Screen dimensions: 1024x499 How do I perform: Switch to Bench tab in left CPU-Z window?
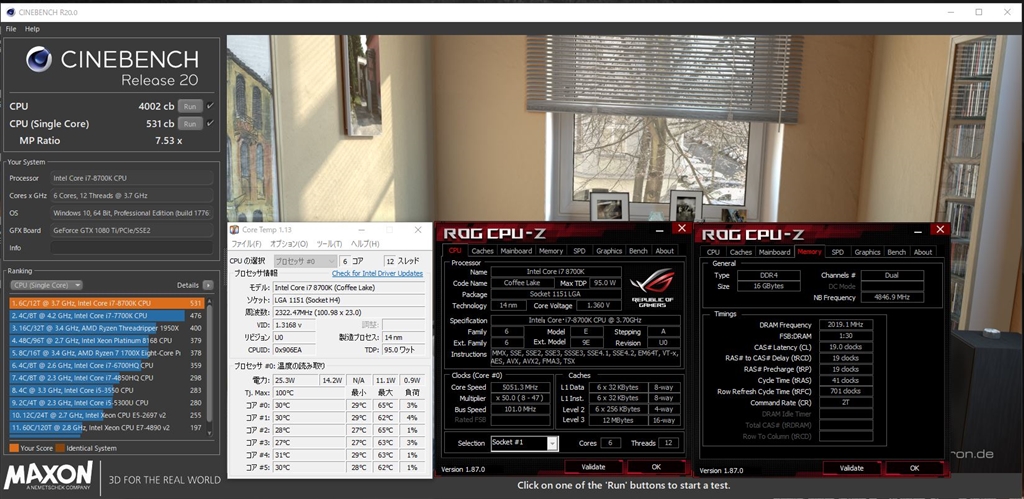(638, 251)
